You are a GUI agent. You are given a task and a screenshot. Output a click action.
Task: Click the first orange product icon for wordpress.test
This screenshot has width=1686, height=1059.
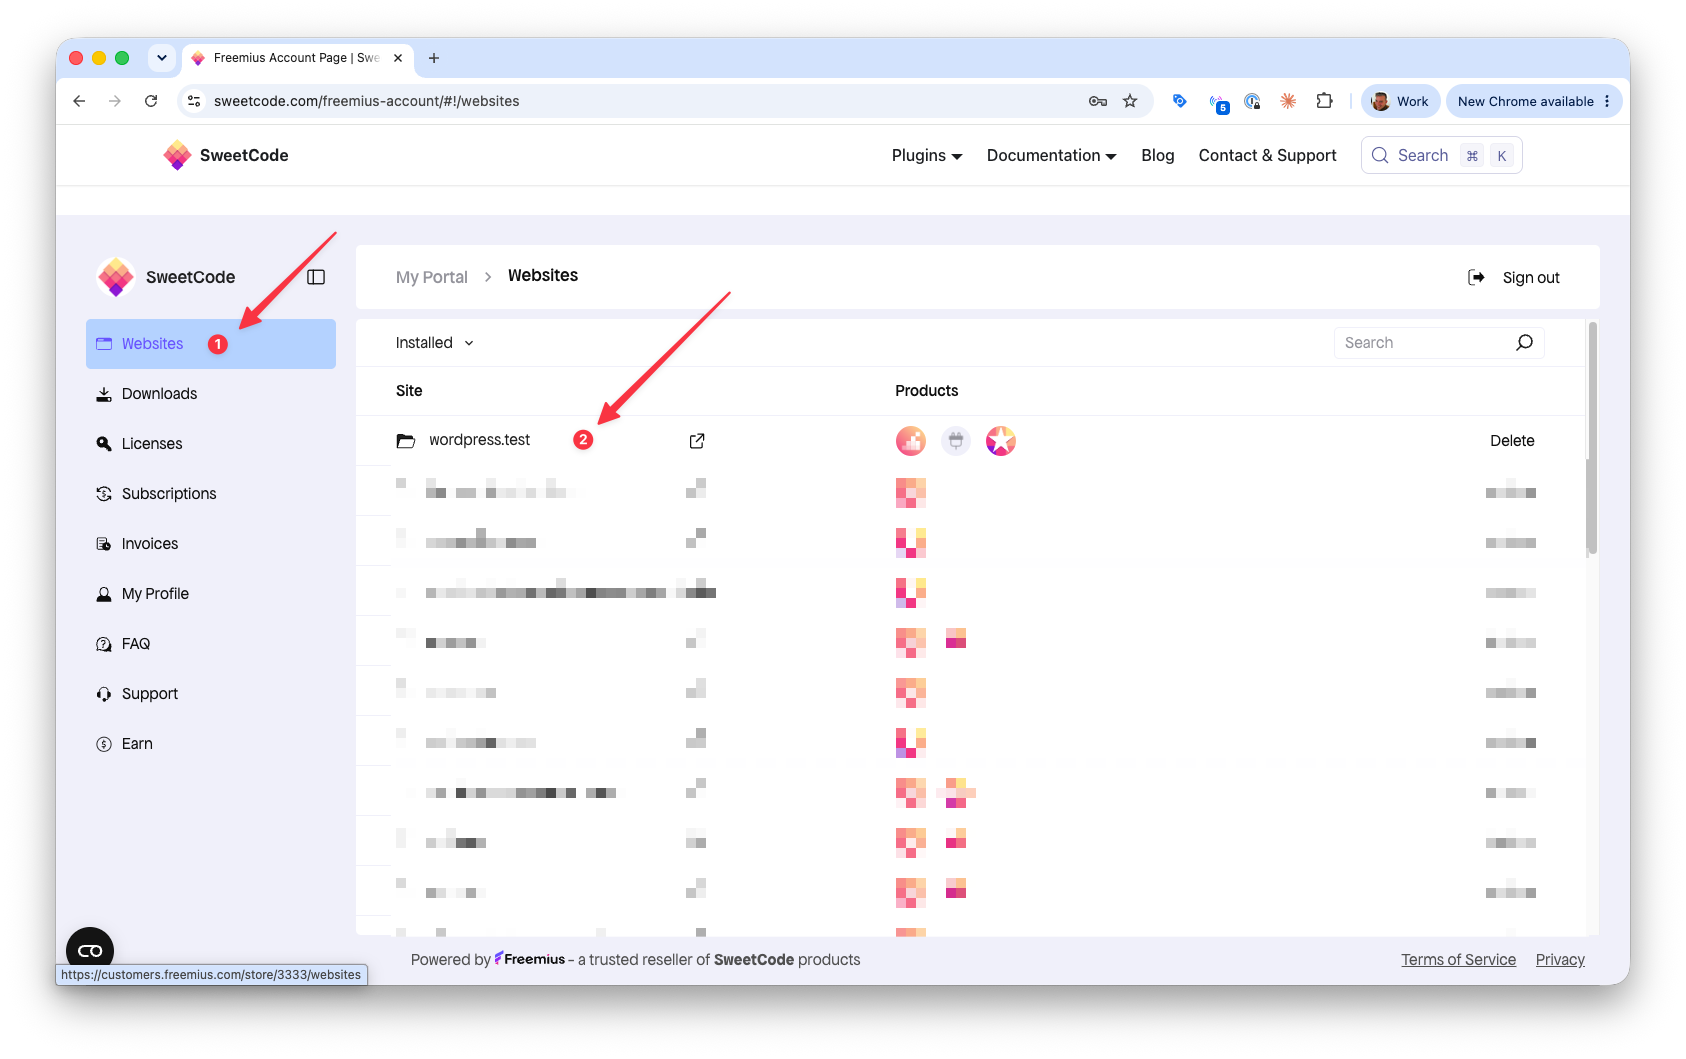pos(911,441)
